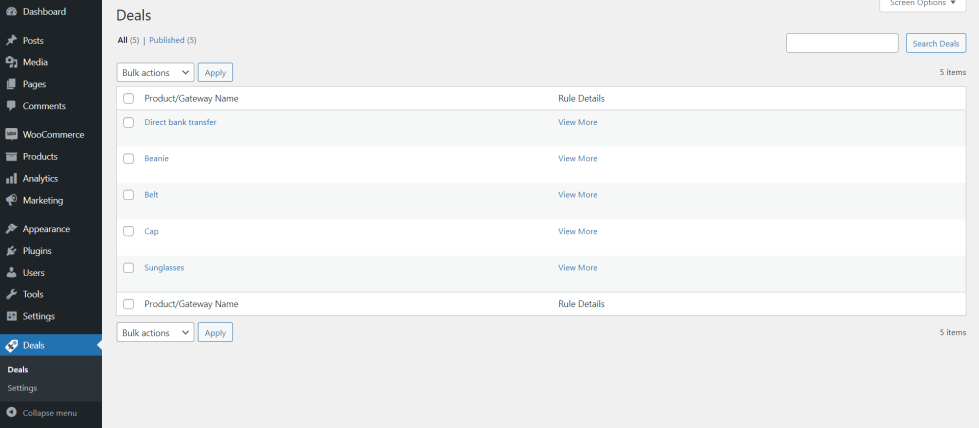This screenshot has height=428, width=979.
Task: Open the Belt deal link
Action: click(151, 195)
